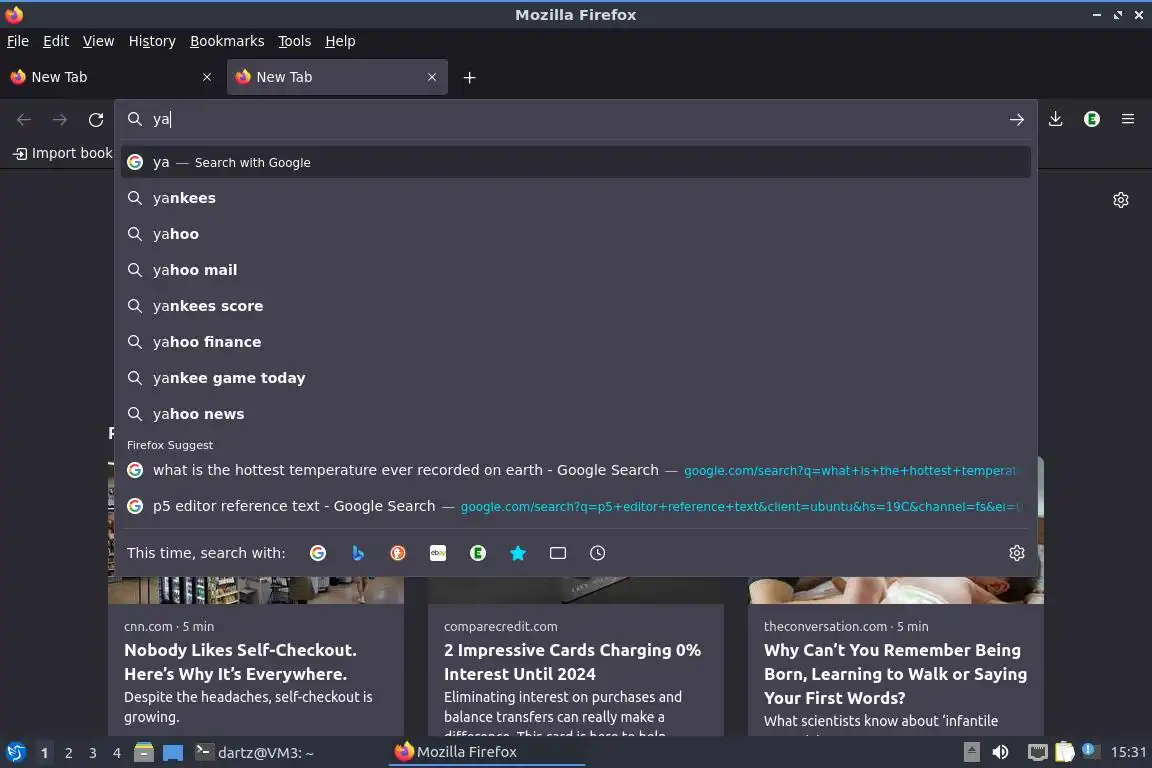This screenshot has height=768, width=1152.
Task: Choose the 'yahoo' suggestion
Action: [575, 234]
